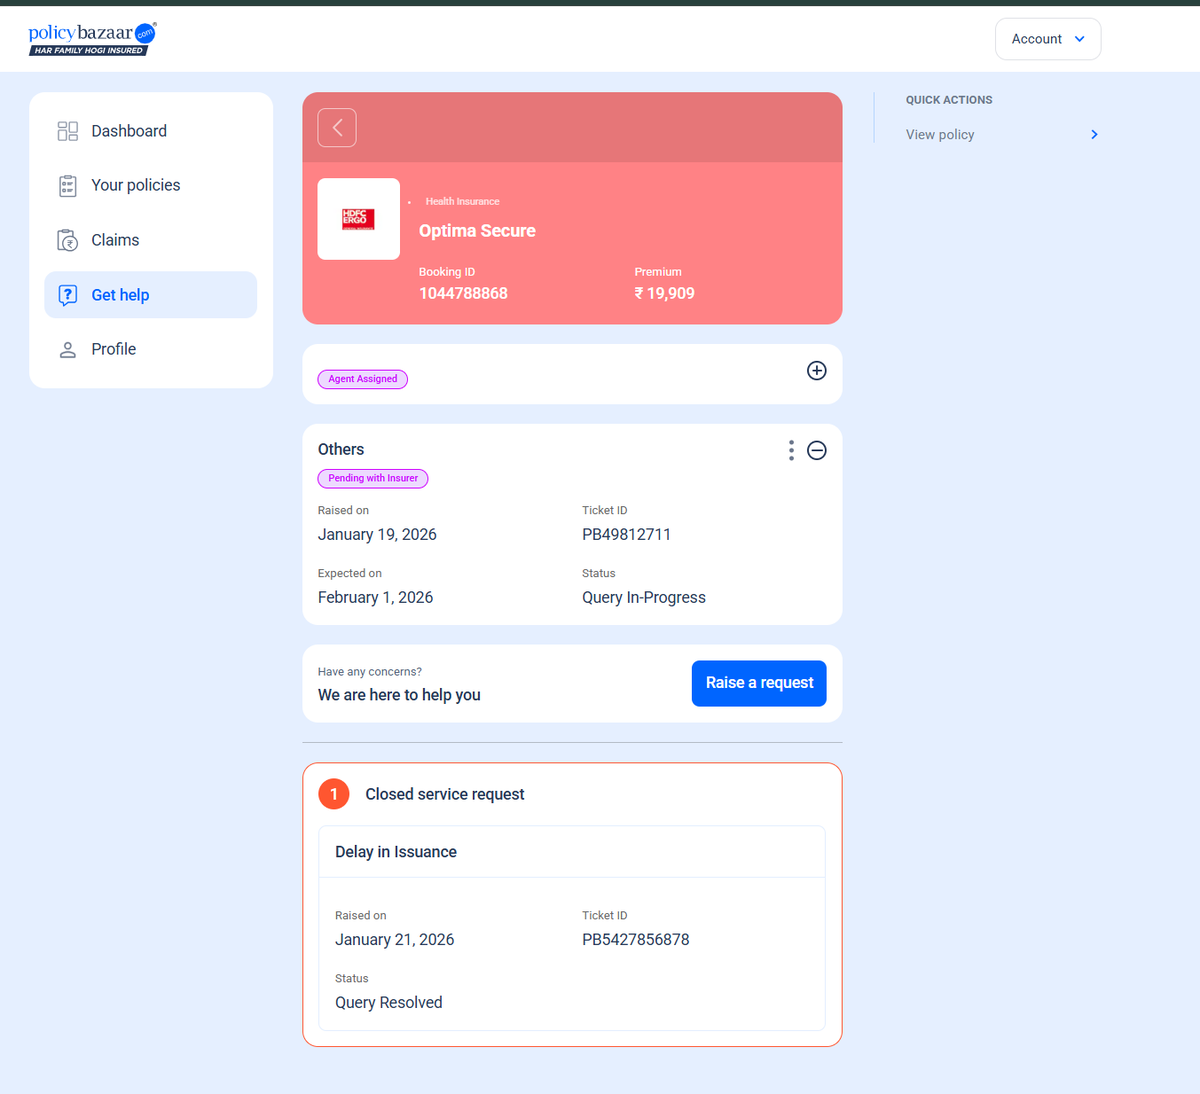Click the Others request title
This screenshot has width=1200, height=1094.
pos(341,449)
